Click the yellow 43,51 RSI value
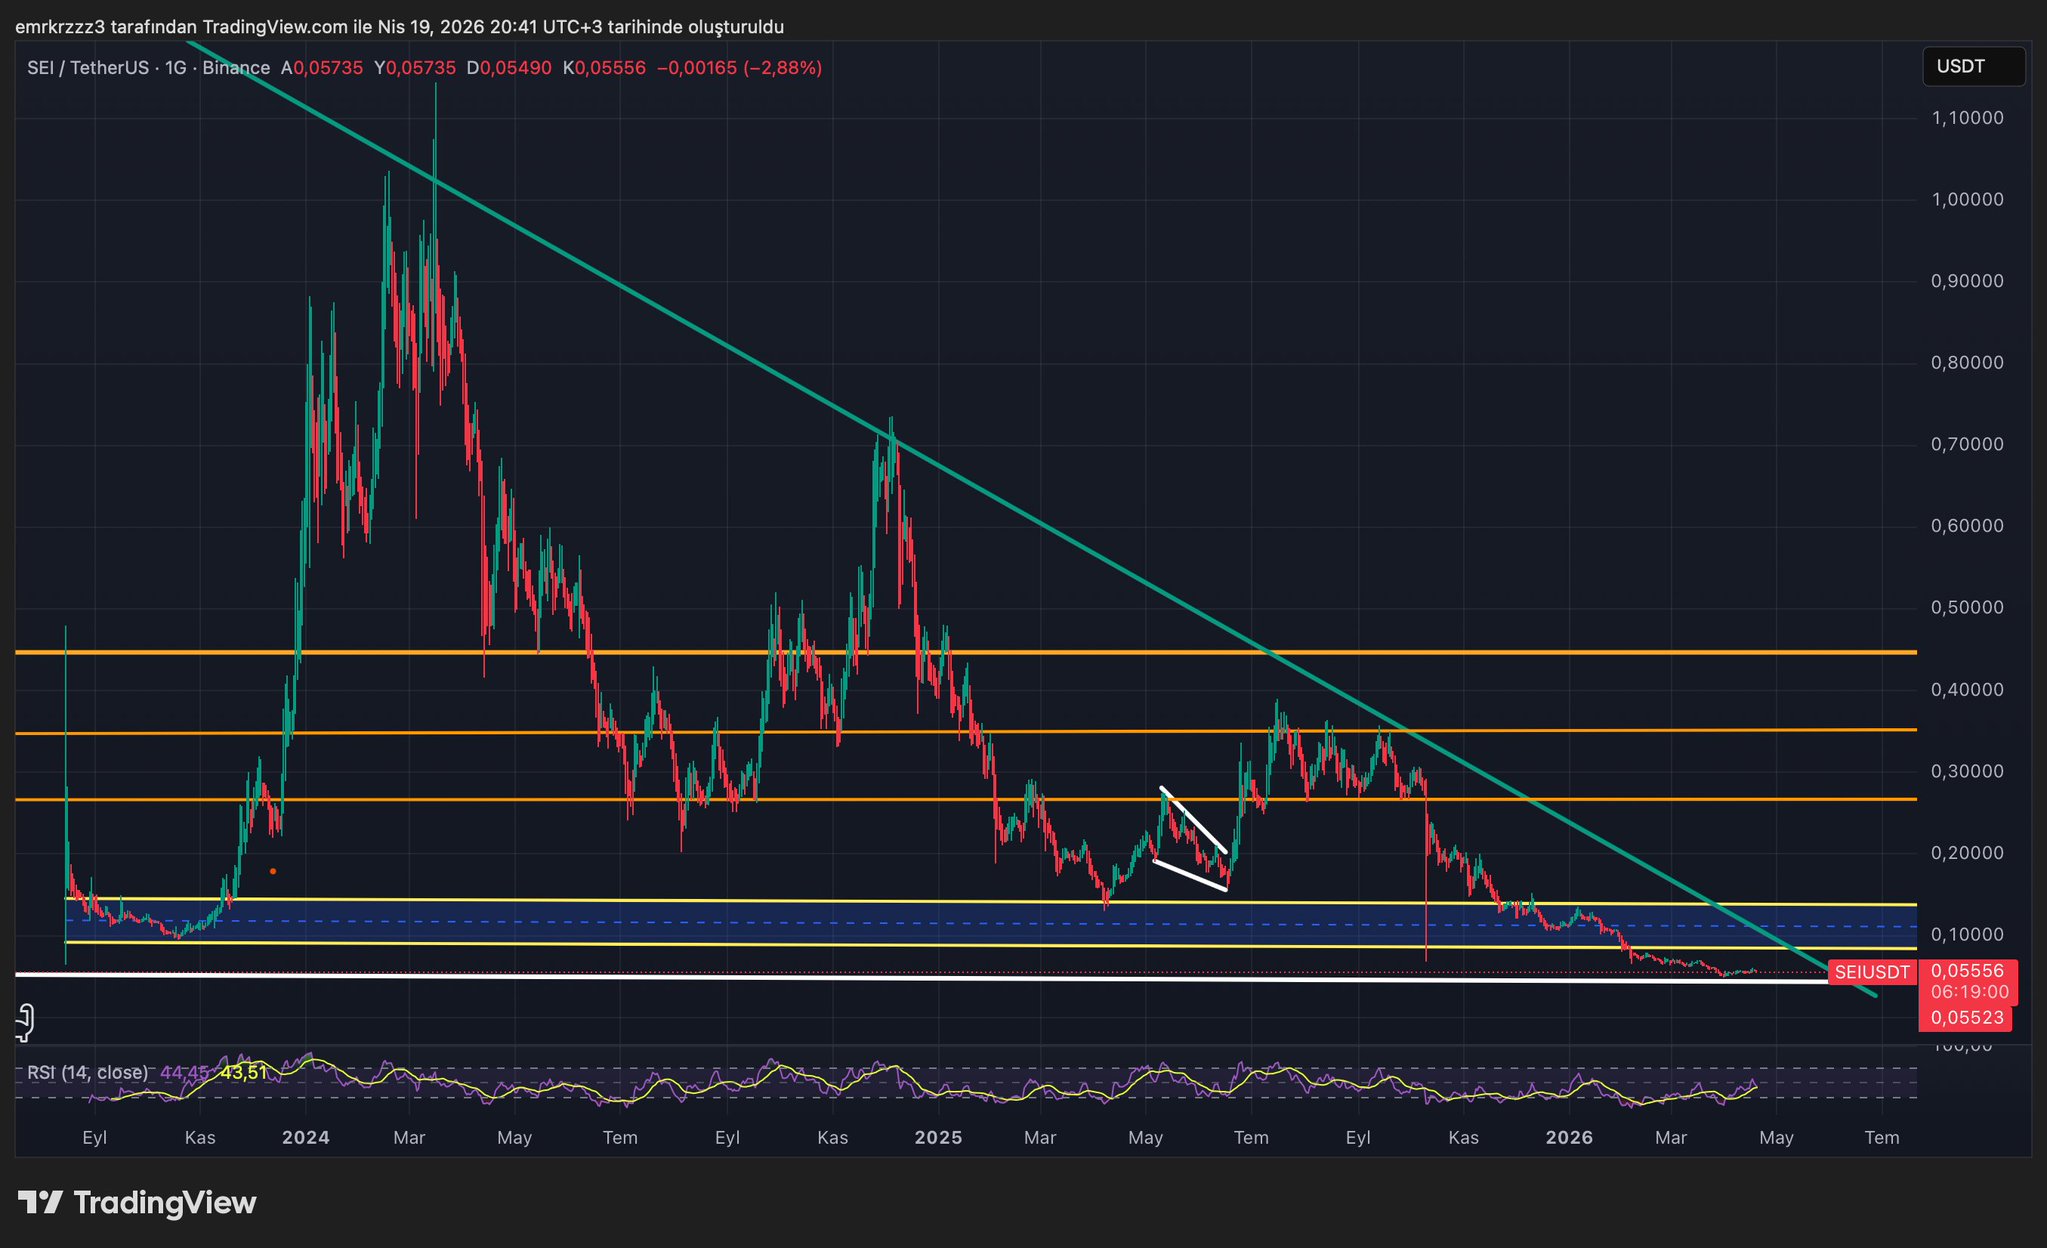The image size is (2047, 1248). pos(244,1073)
